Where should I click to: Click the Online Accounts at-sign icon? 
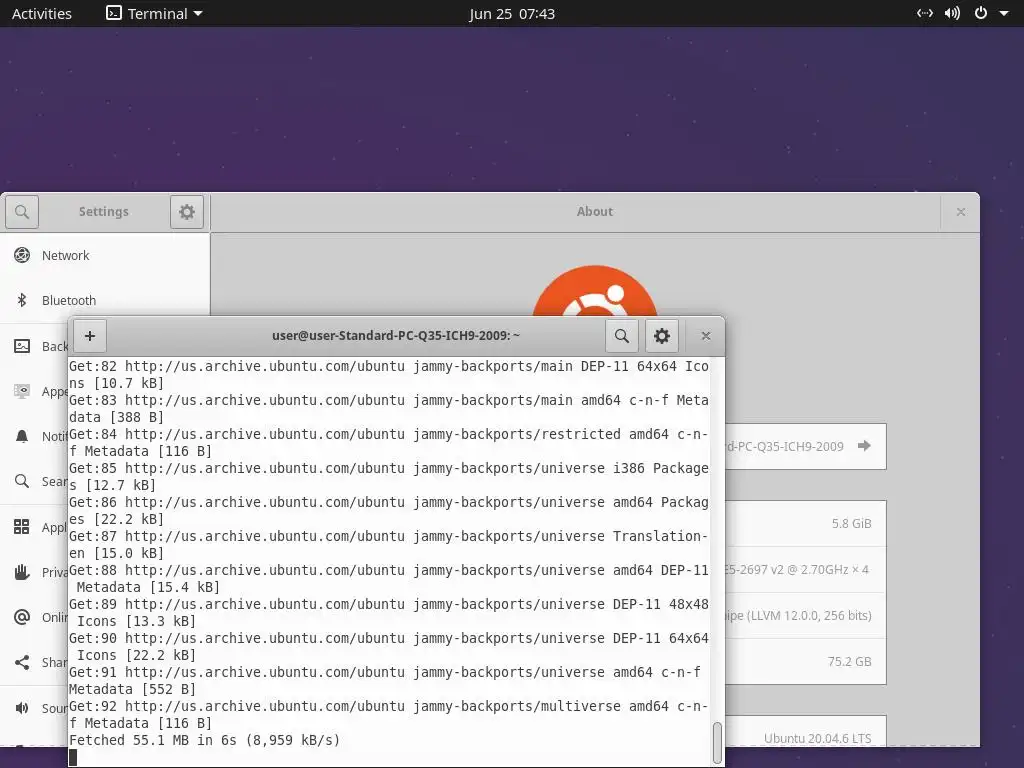pos(22,617)
